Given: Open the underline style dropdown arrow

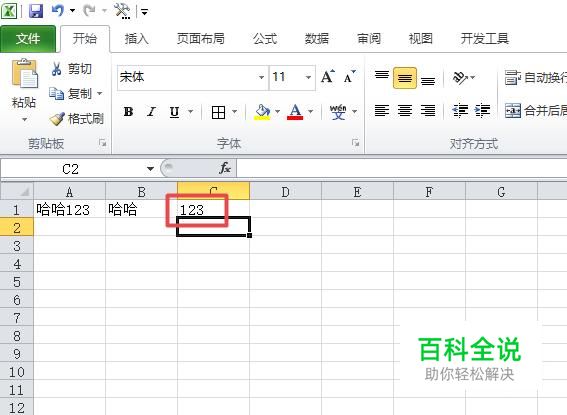Looking at the screenshot, I should (x=190, y=112).
